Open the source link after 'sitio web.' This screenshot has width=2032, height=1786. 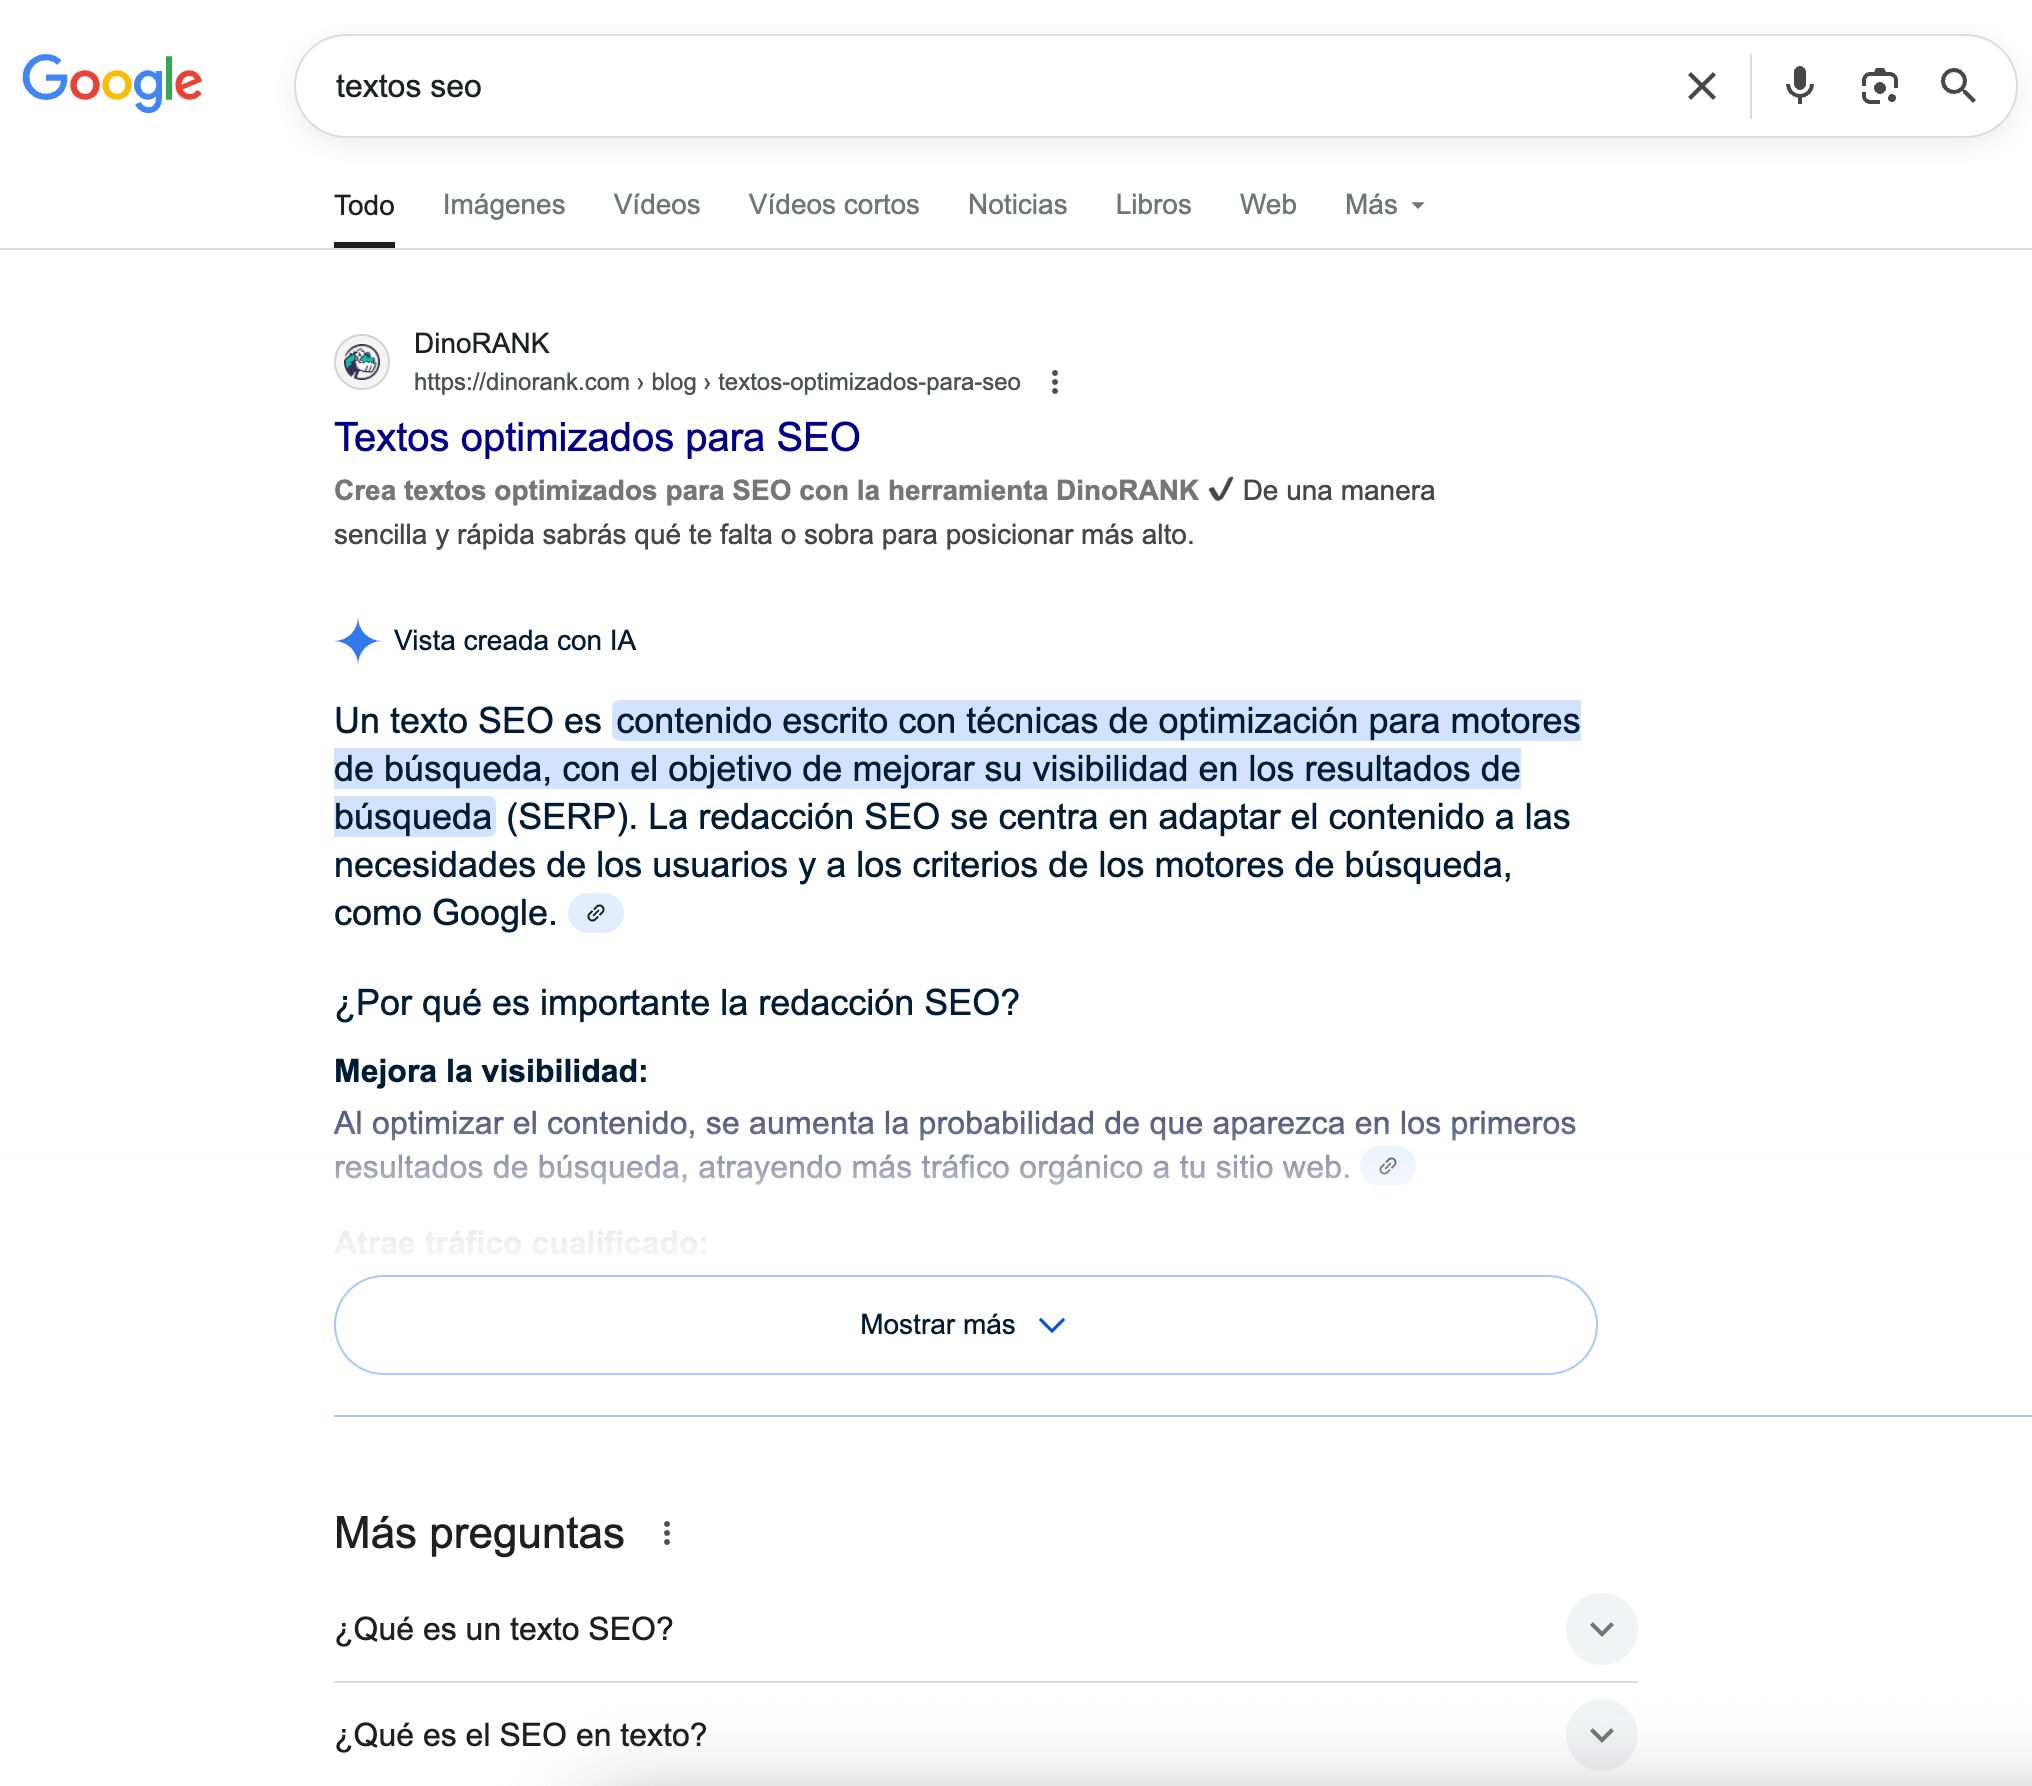(1387, 1166)
